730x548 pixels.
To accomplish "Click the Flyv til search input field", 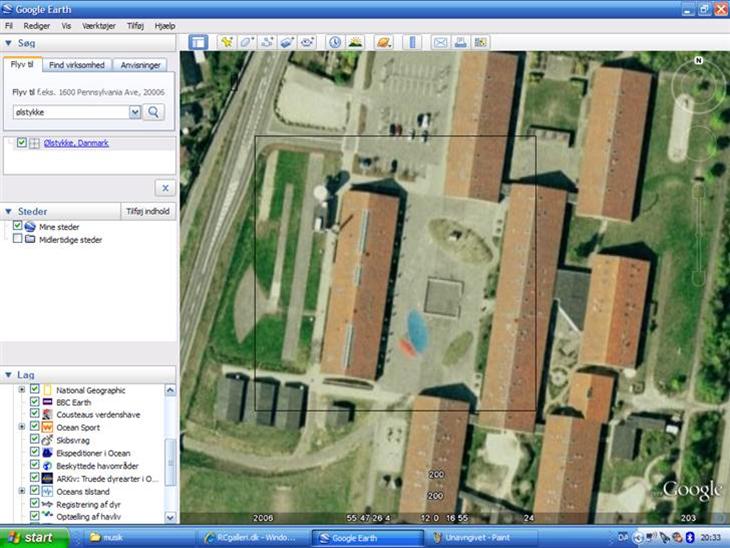I will [x=71, y=112].
